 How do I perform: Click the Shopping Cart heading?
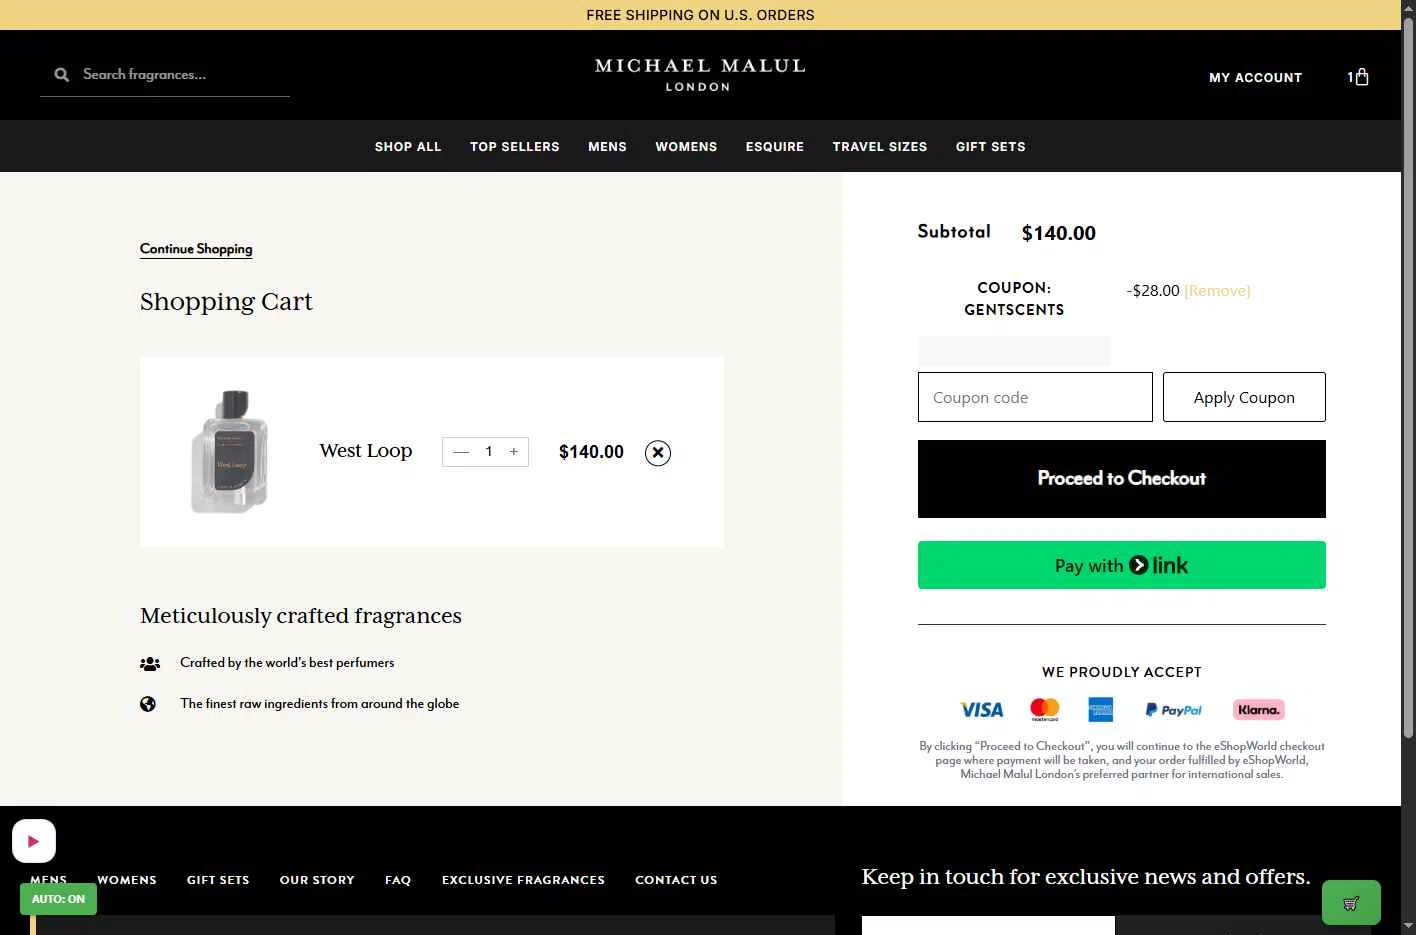click(x=226, y=302)
